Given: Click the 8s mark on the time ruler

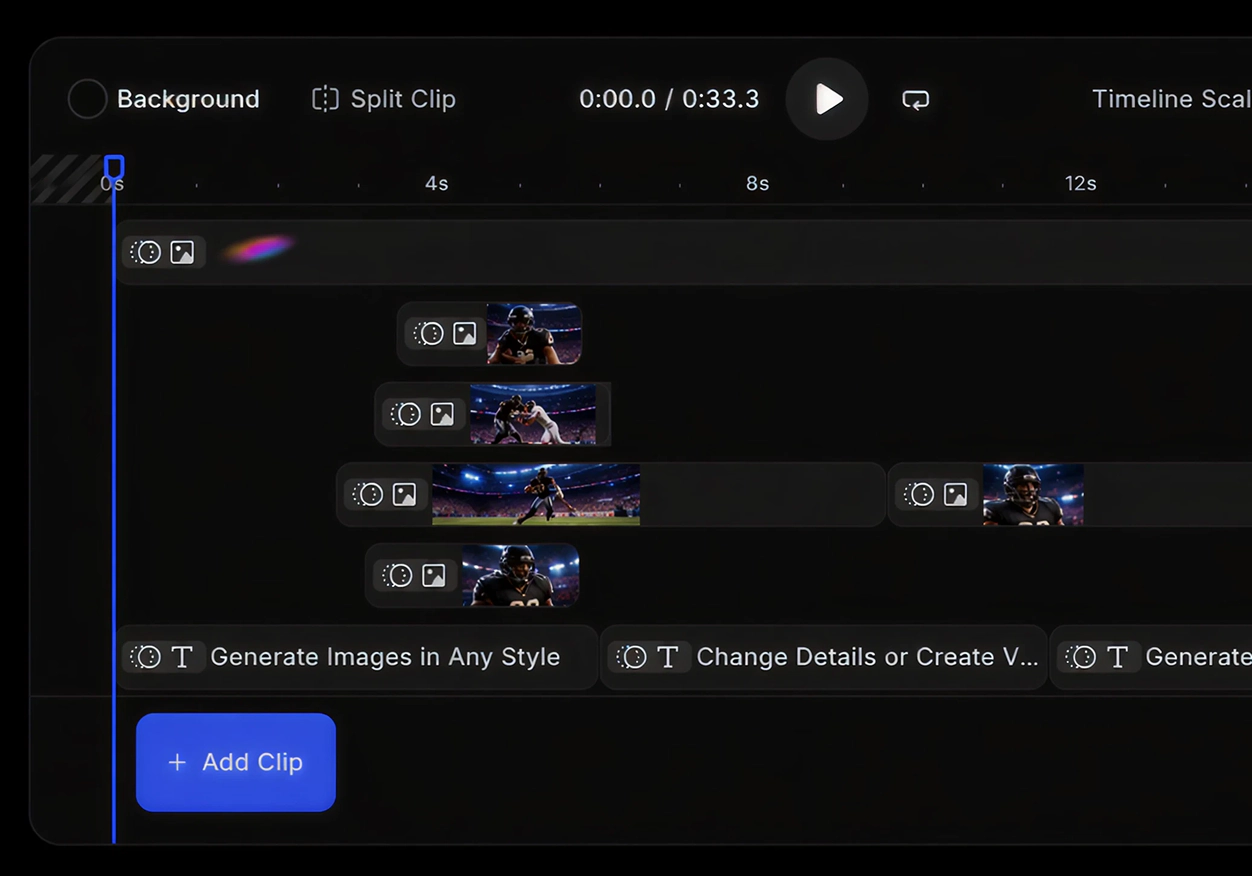Looking at the screenshot, I should point(757,183).
